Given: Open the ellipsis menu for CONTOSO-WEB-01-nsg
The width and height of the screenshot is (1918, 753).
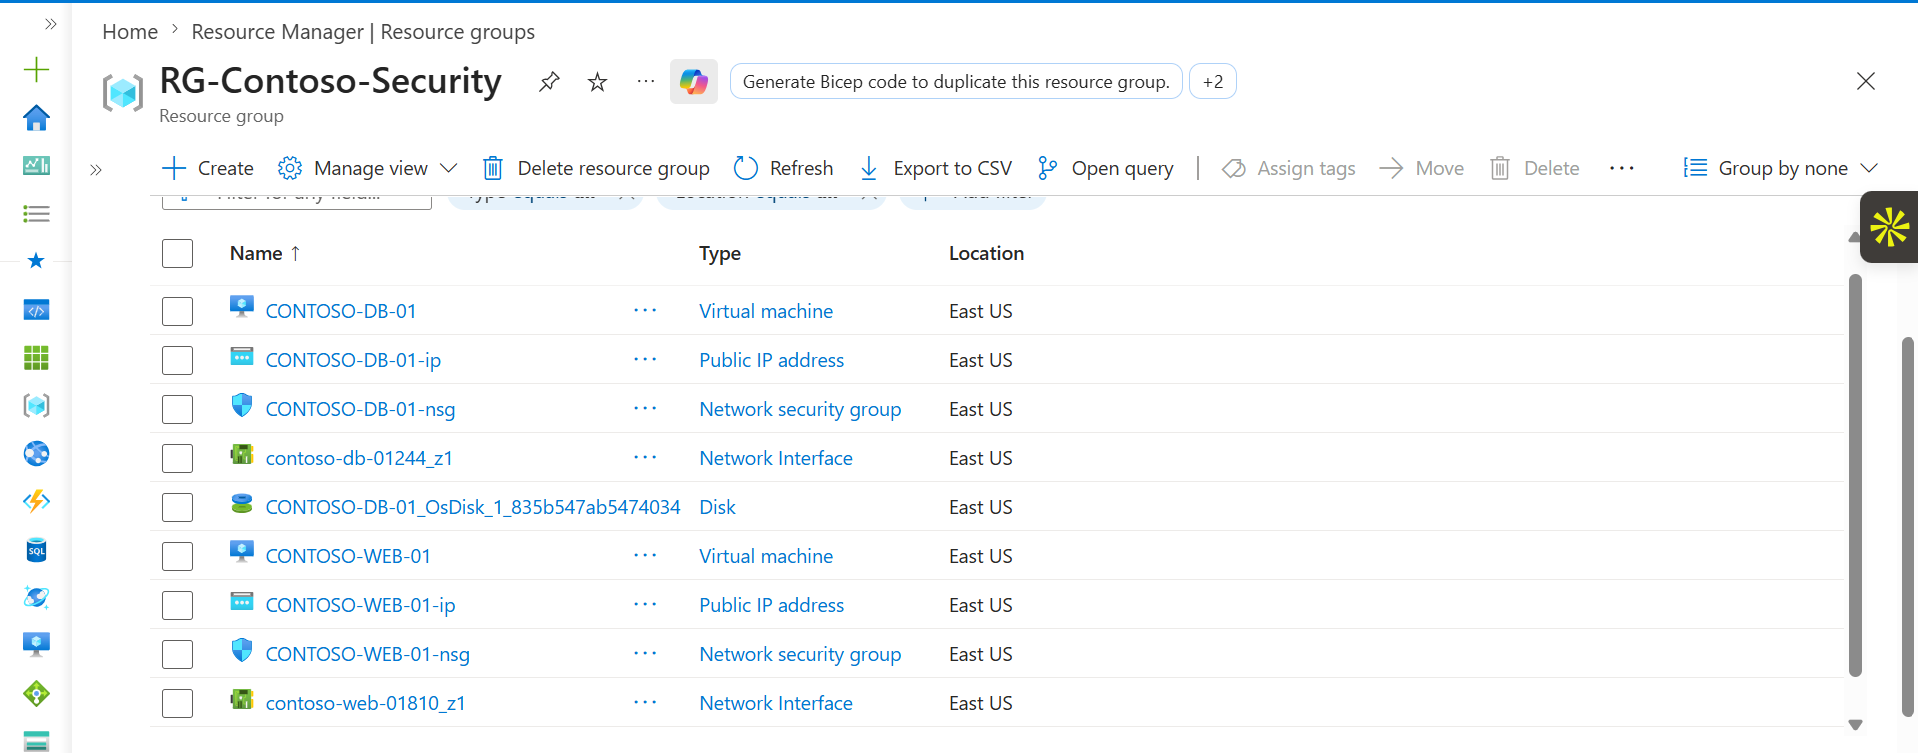Looking at the screenshot, I should click(x=645, y=653).
